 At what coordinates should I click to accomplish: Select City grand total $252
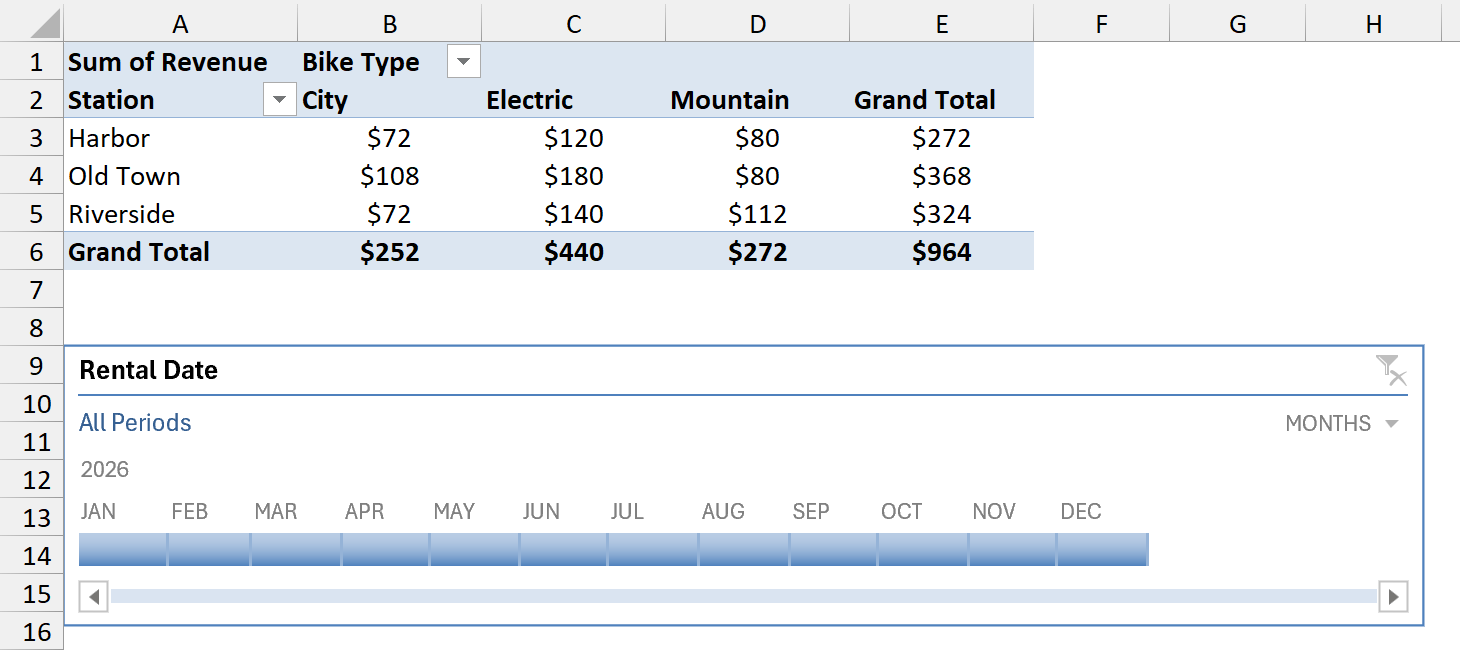pos(390,252)
